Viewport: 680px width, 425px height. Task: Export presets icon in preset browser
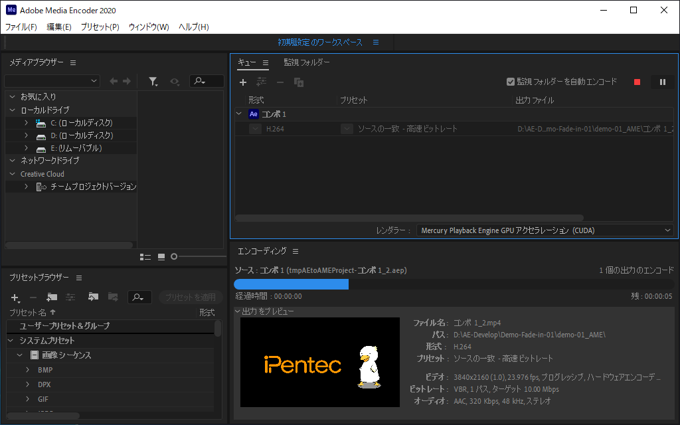pos(113,297)
